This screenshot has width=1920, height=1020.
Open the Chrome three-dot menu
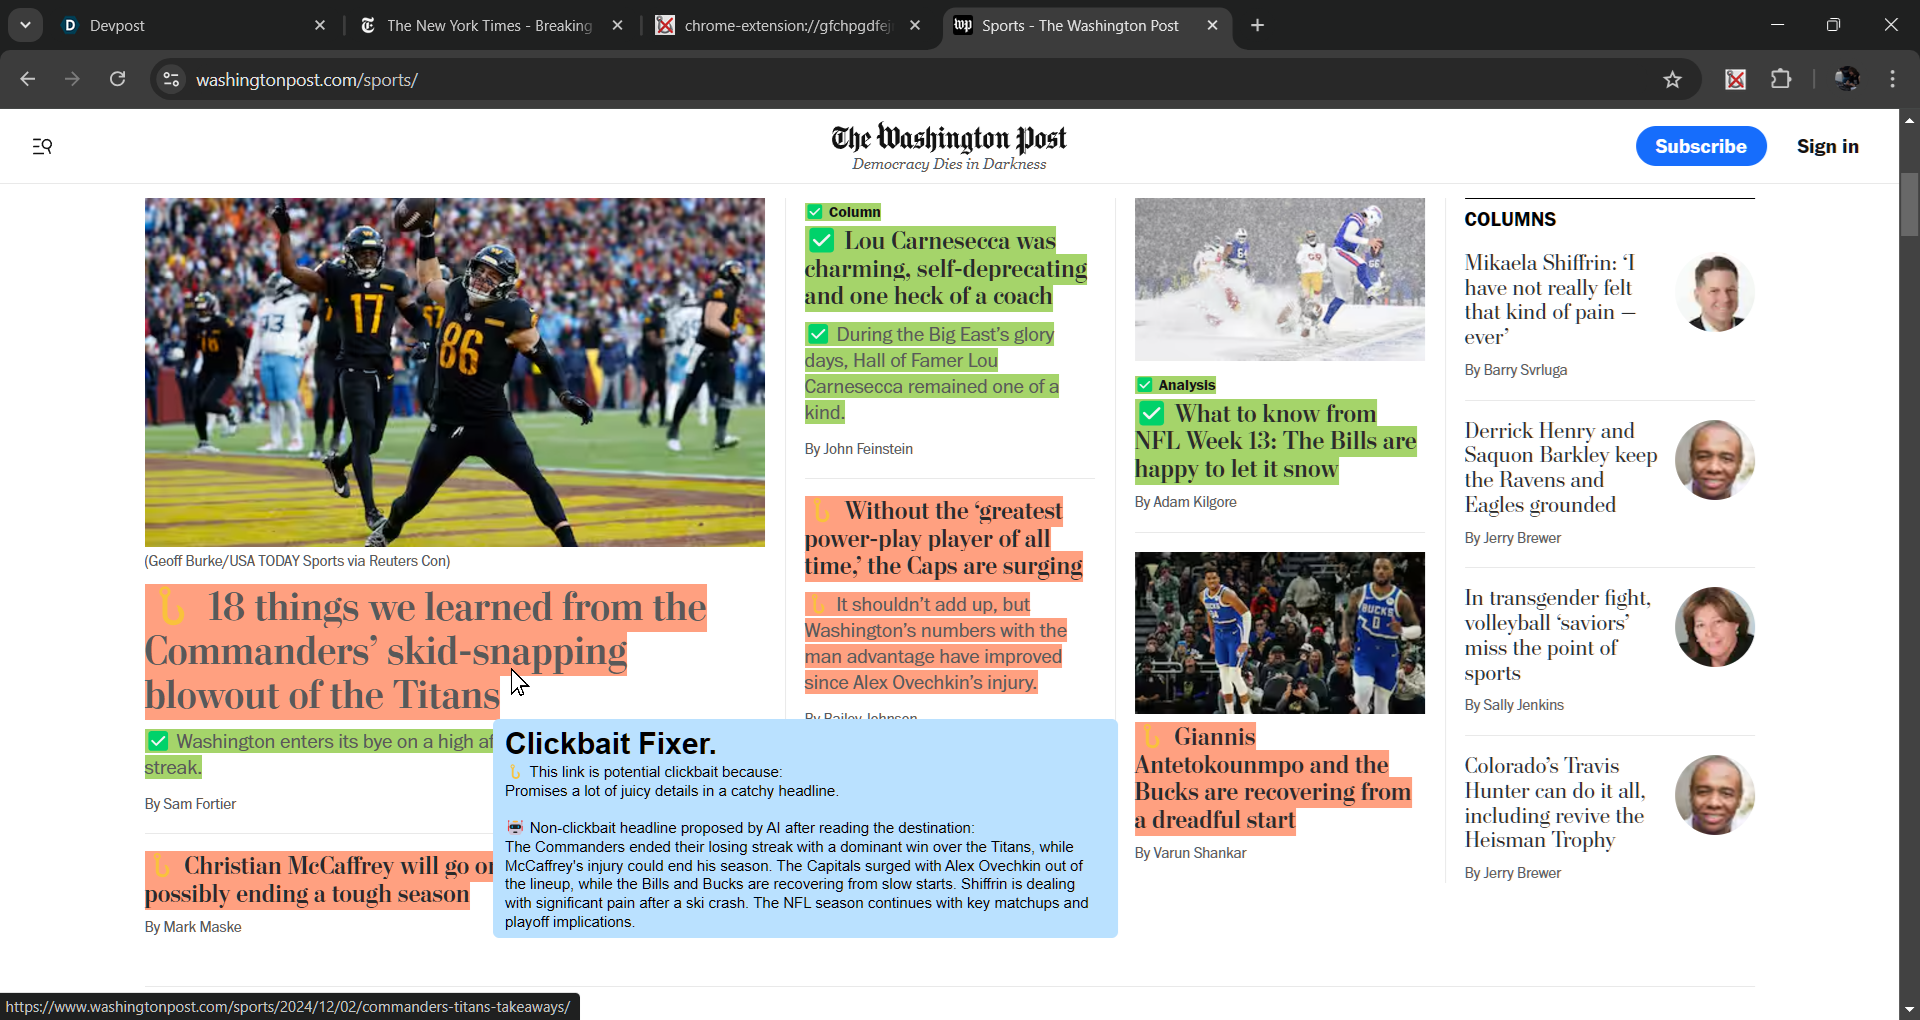point(1892,79)
